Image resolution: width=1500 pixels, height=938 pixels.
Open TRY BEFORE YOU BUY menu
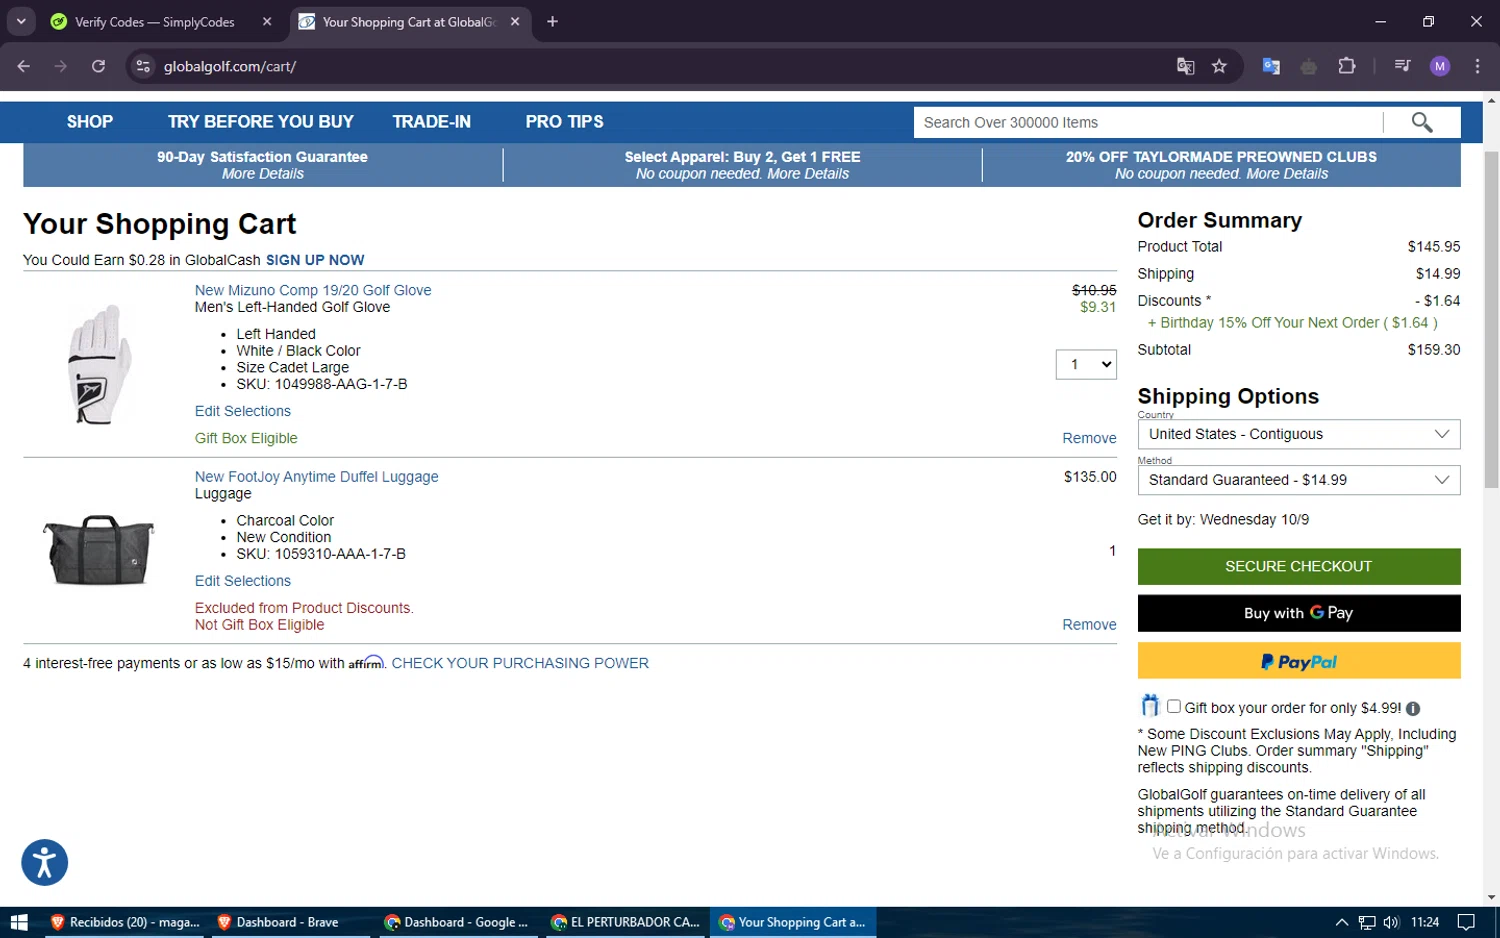261,122
